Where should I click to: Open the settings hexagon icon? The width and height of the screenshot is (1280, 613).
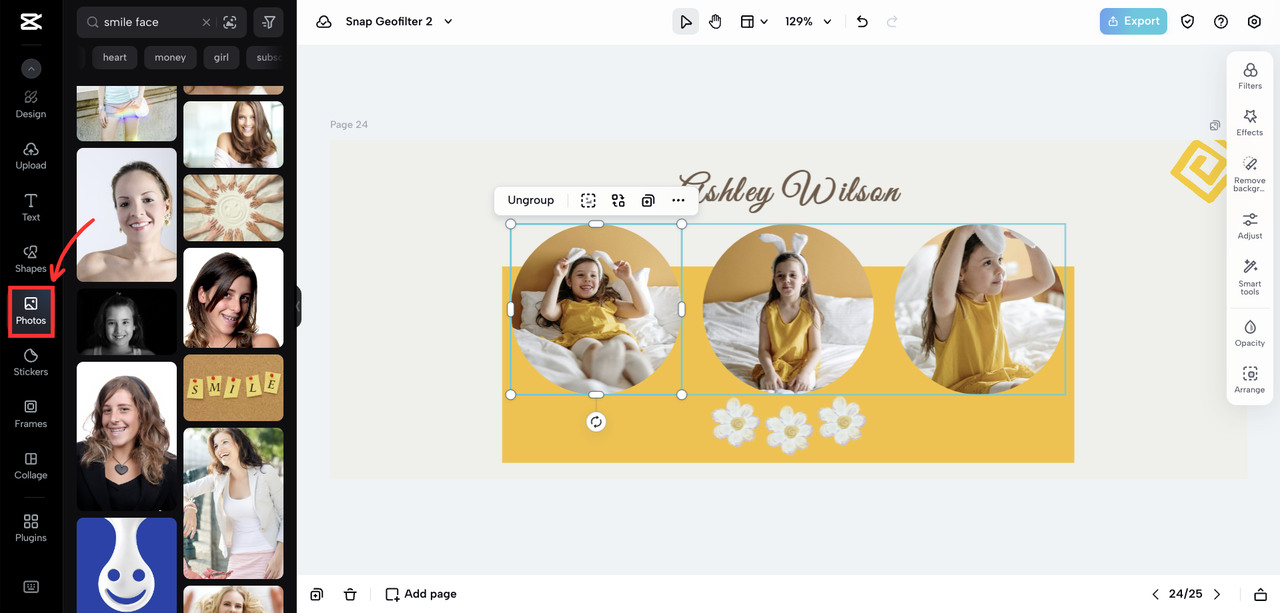(x=1254, y=21)
